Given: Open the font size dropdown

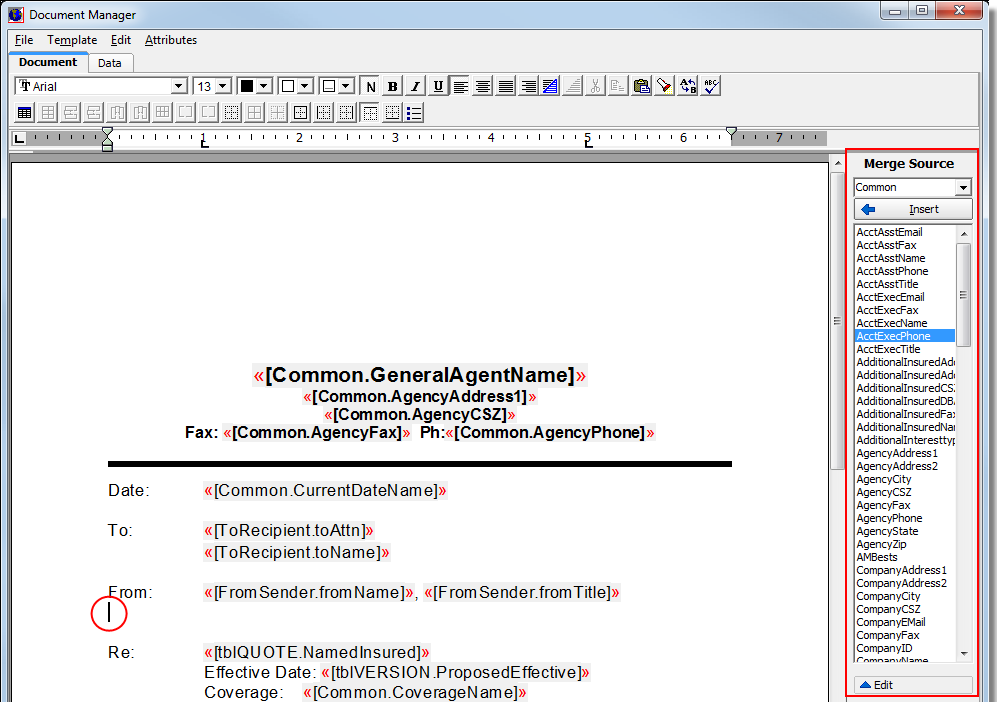Looking at the screenshot, I should 222,87.
